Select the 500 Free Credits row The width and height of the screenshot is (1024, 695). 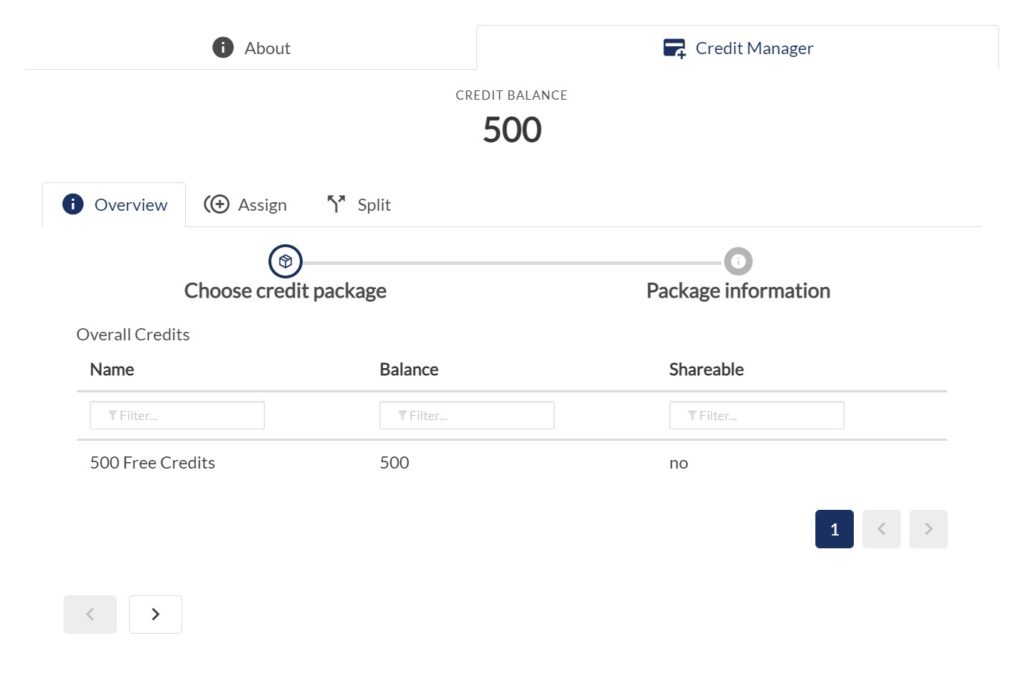(x=511, y=462)
